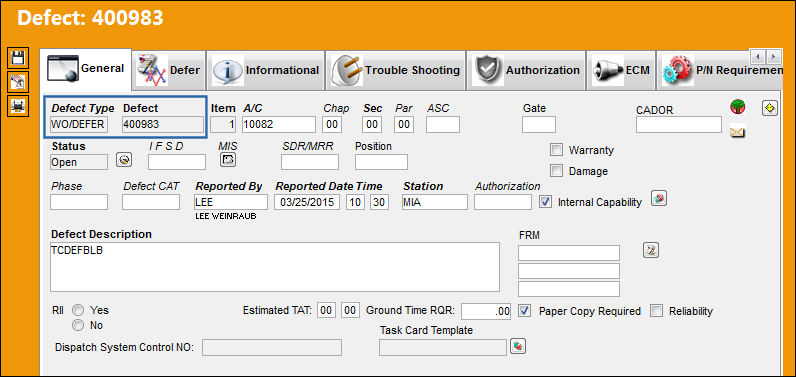
Task: Click the Par input field
Action: point(404,124)
